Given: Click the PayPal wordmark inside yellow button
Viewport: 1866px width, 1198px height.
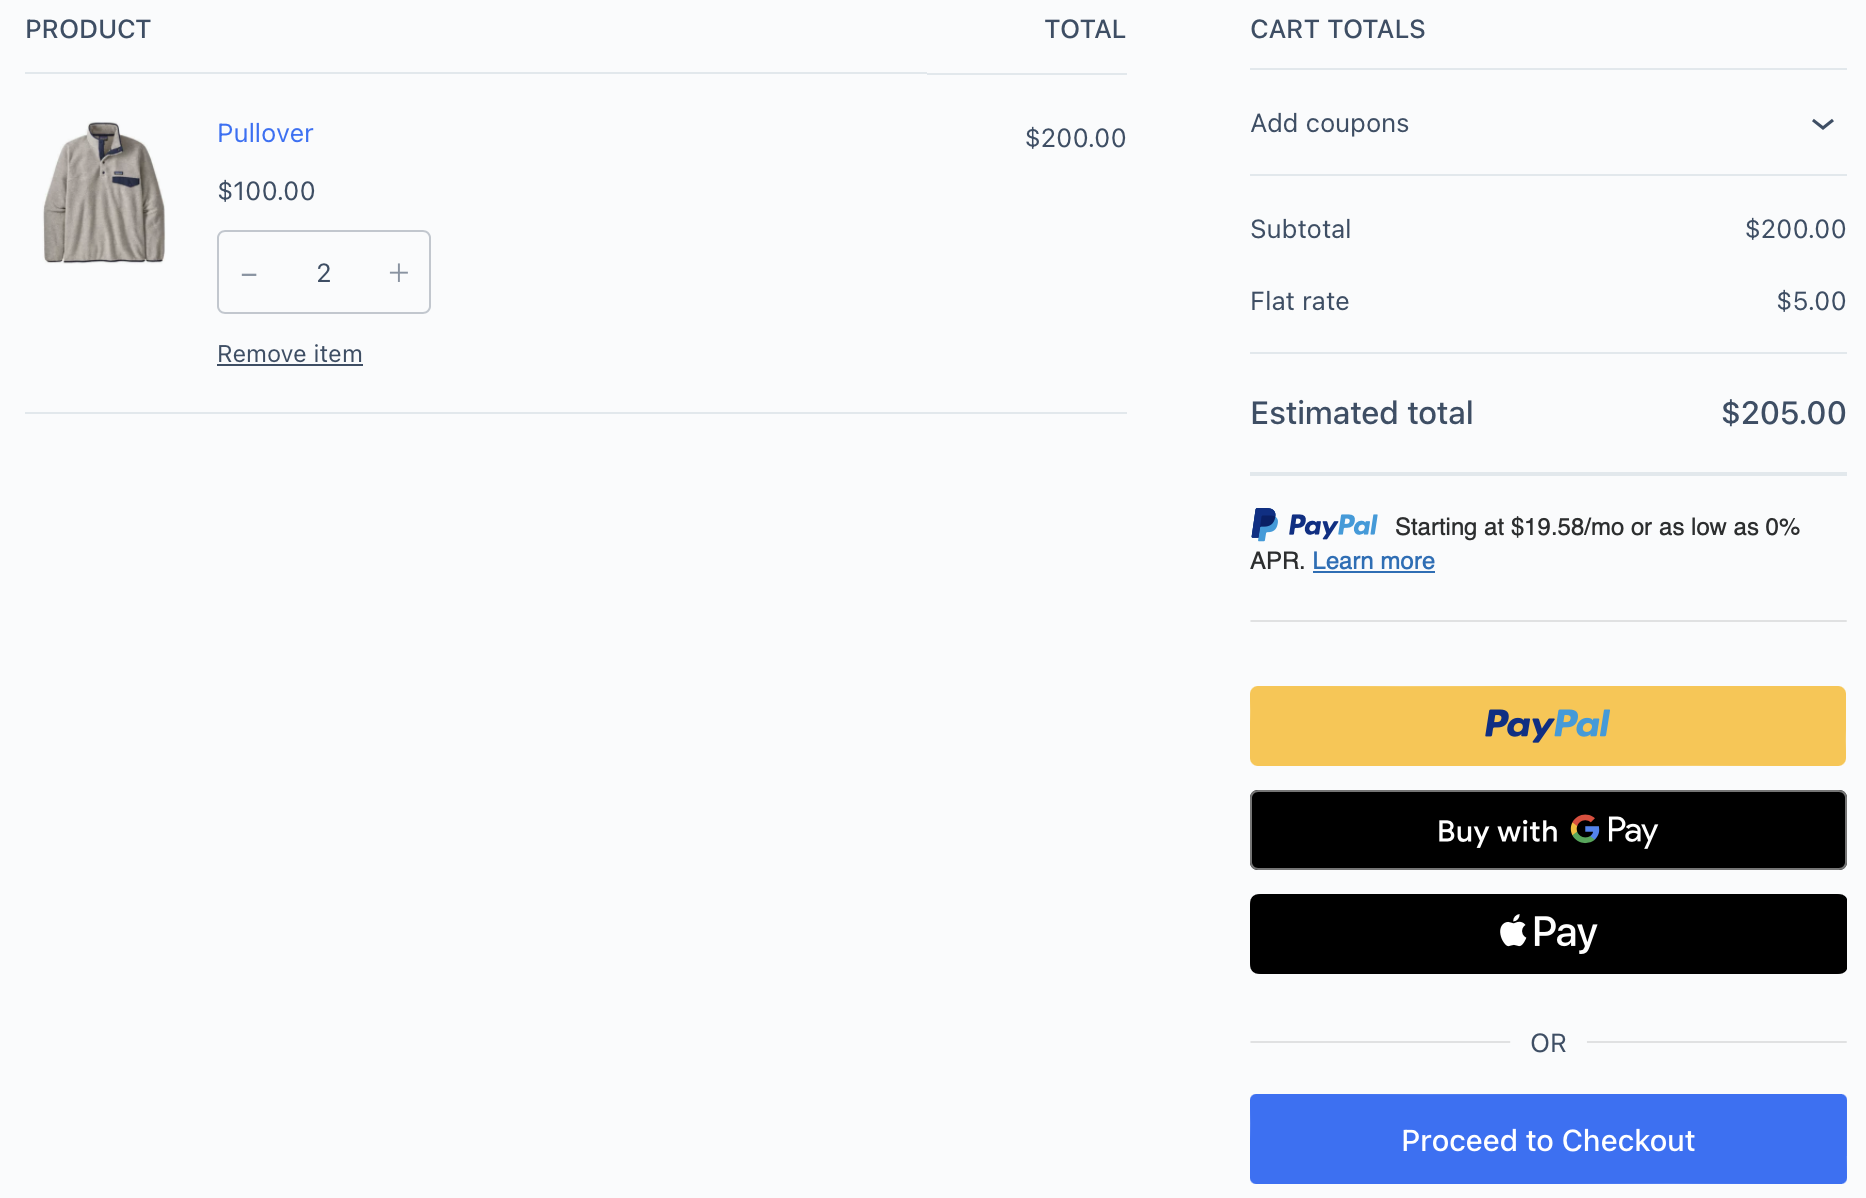Looking at the screenshot, I should [x=1547, y=725].
